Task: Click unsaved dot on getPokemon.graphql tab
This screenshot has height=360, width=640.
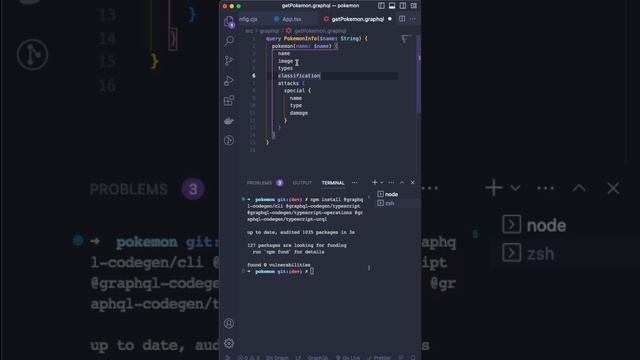Action: 390,19
